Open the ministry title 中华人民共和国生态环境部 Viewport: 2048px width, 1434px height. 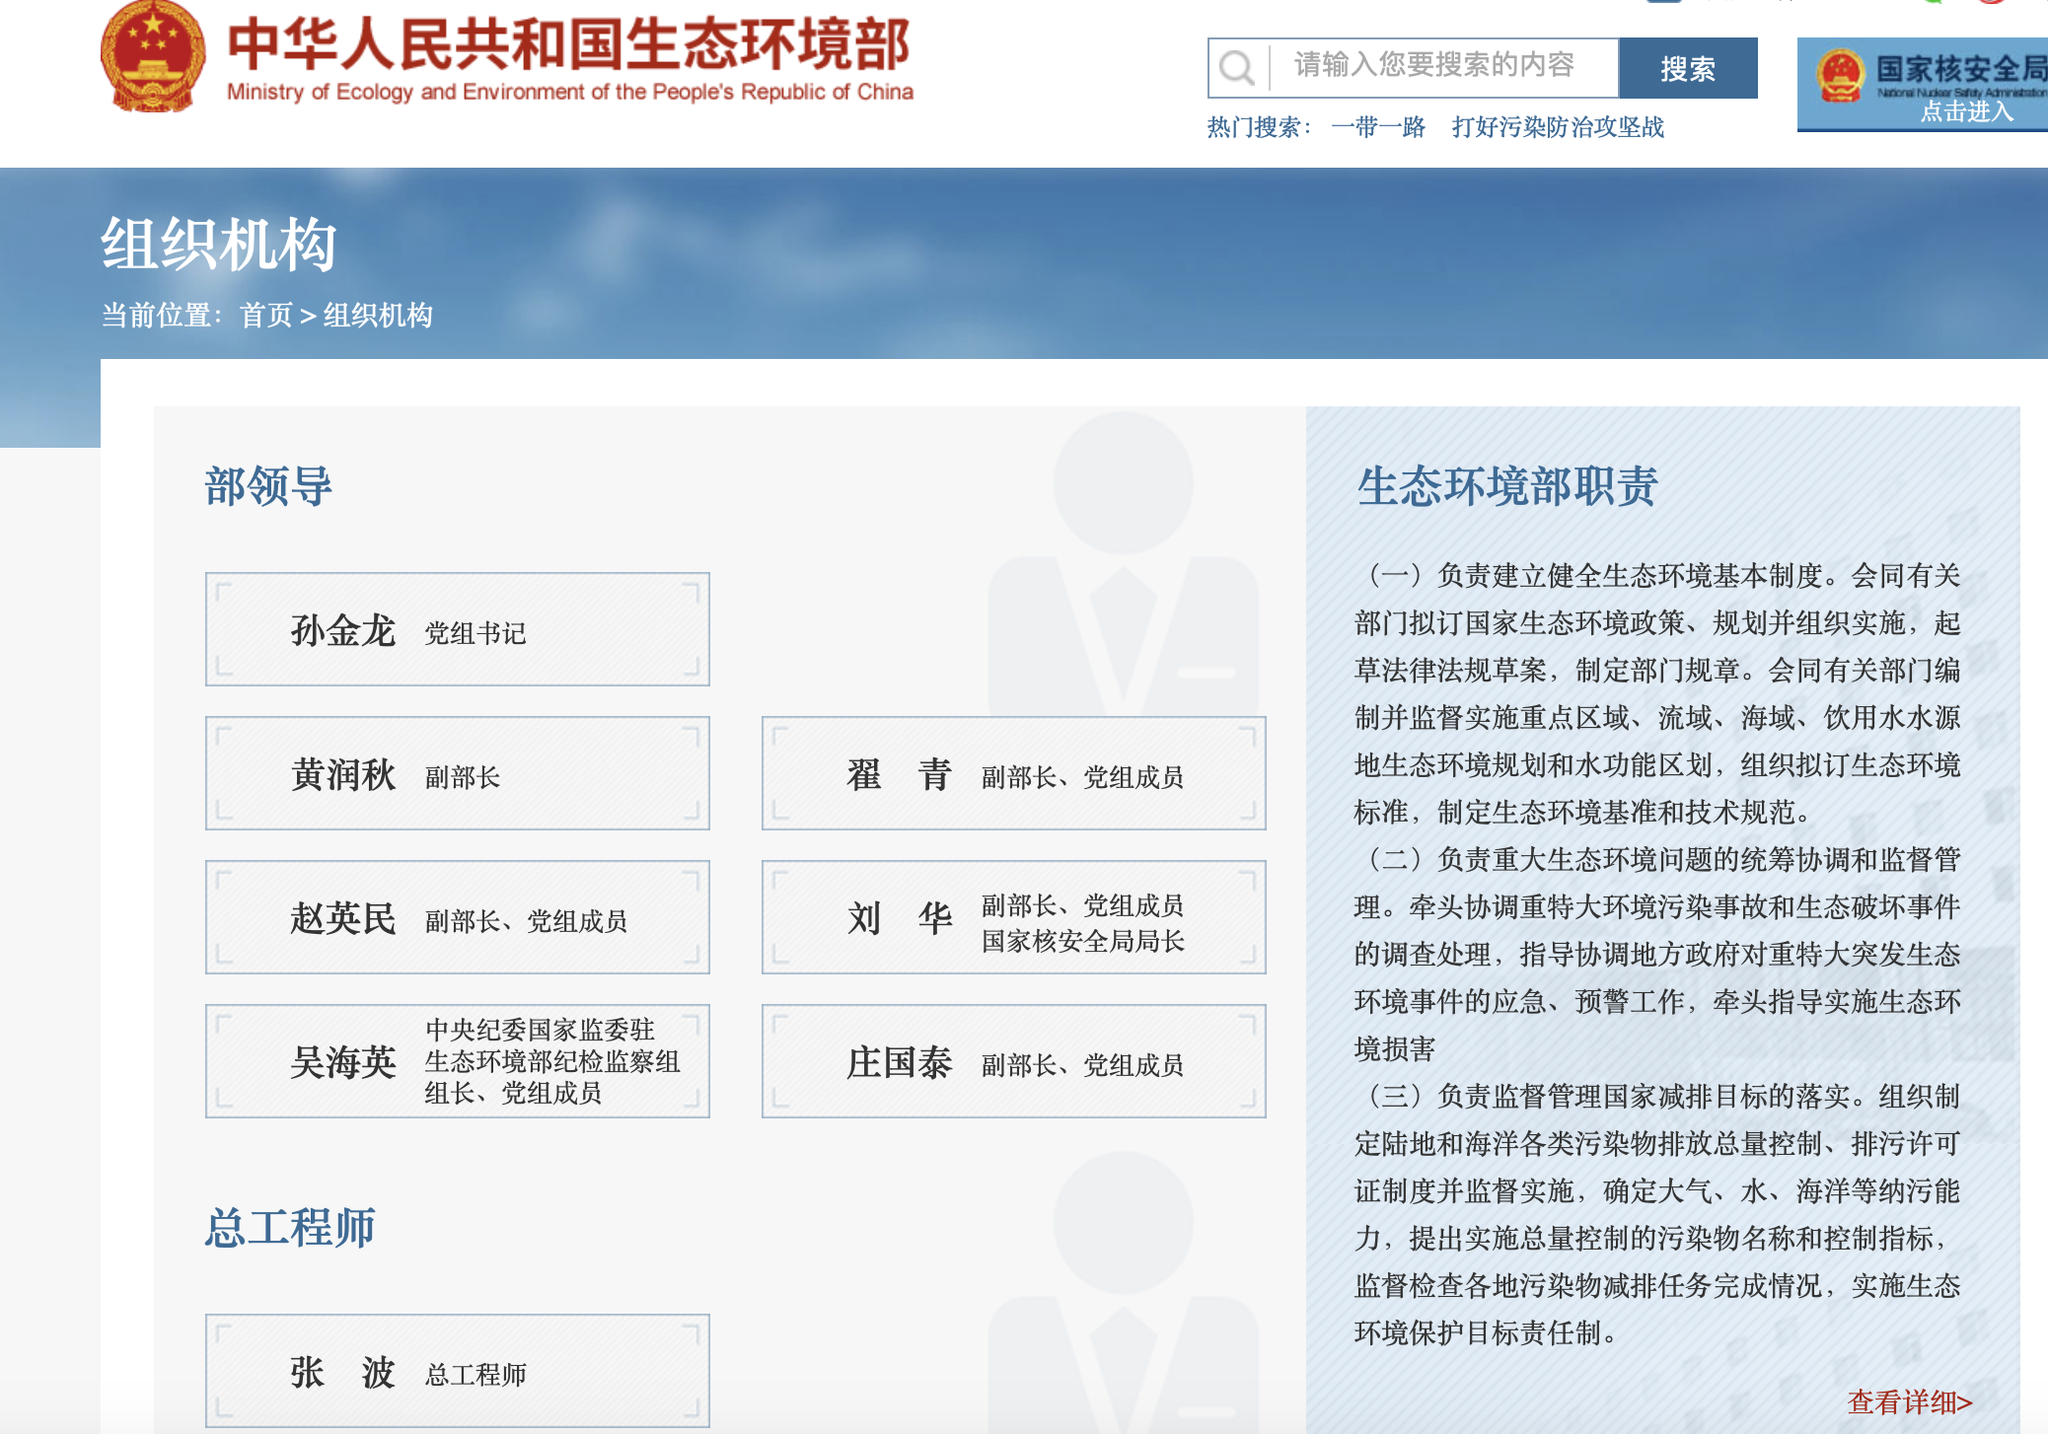click(569, 45)
